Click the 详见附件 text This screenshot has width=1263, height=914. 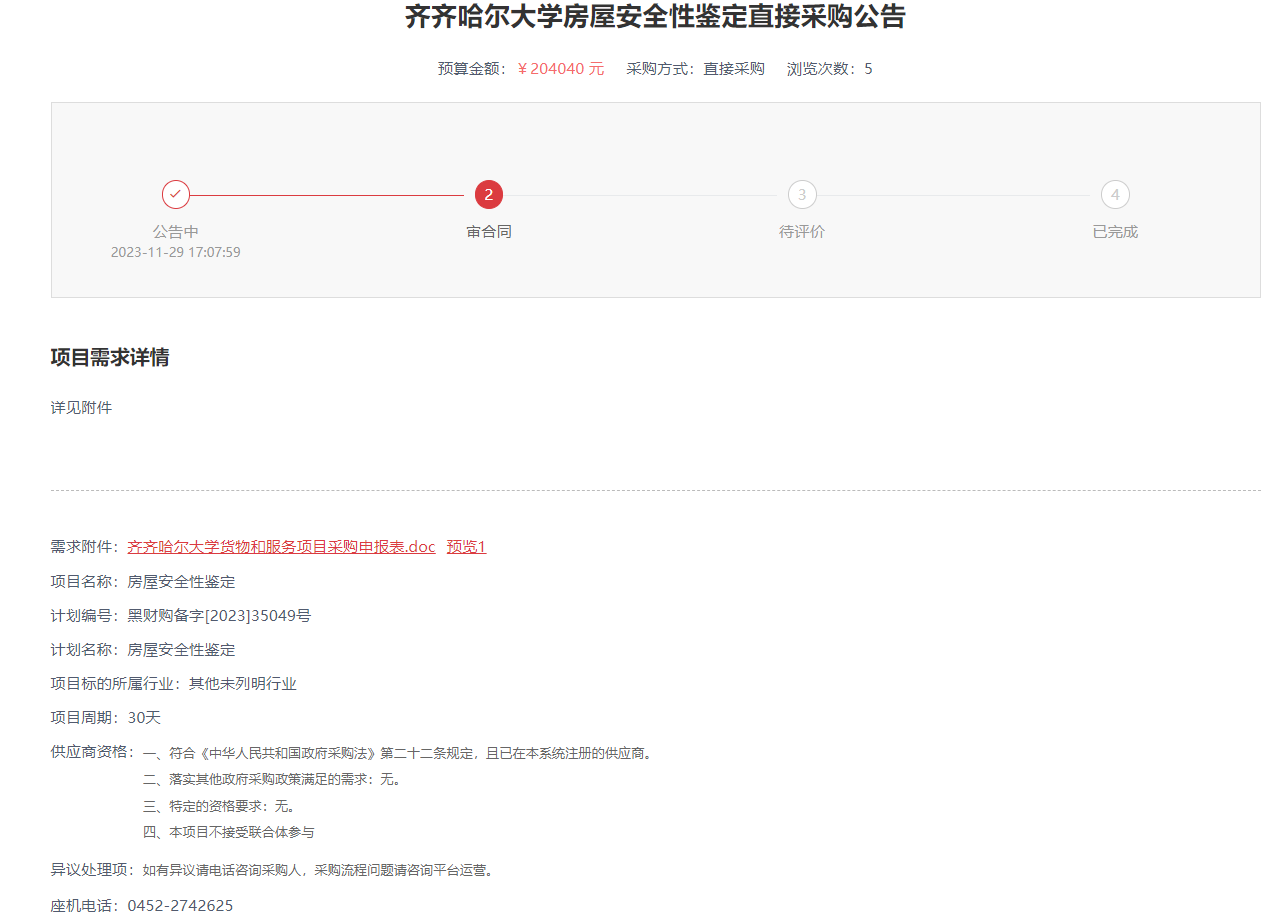[81, 408]
